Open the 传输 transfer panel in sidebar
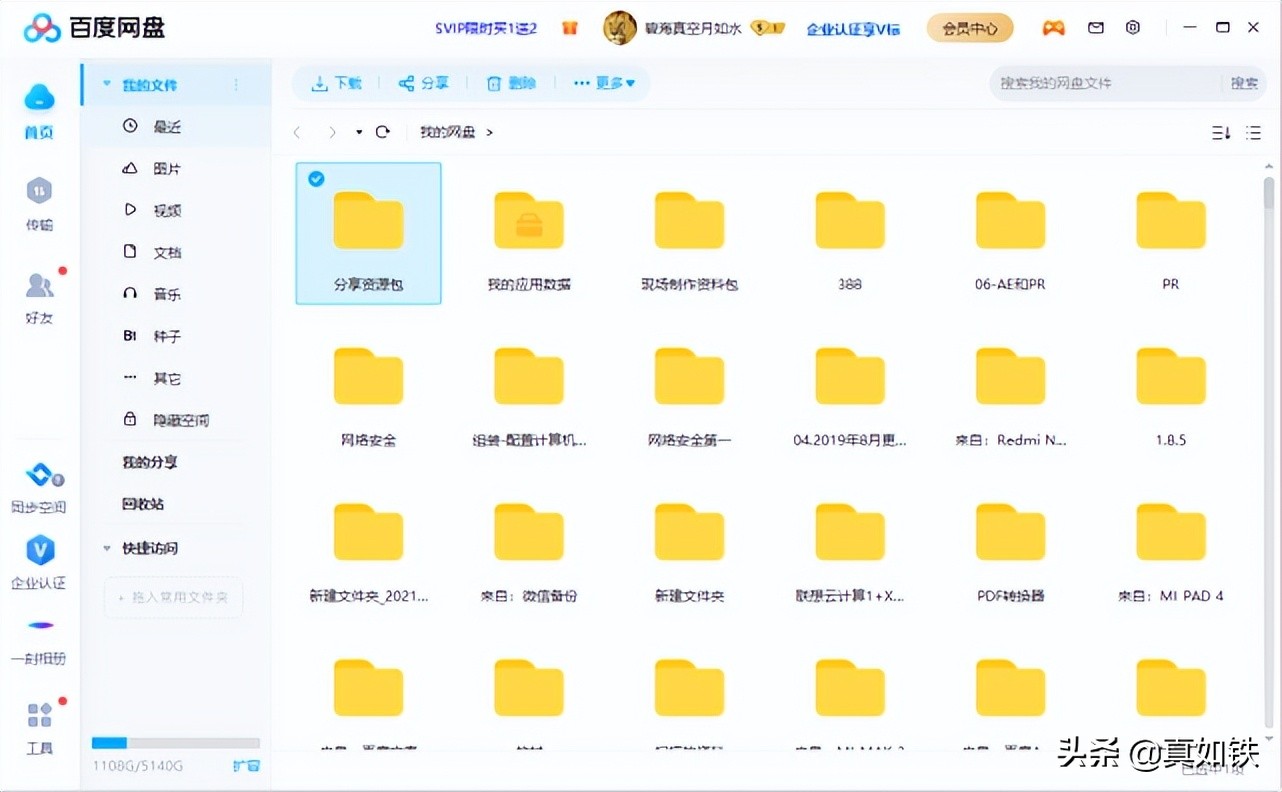1282x792 pixels. 38,205
